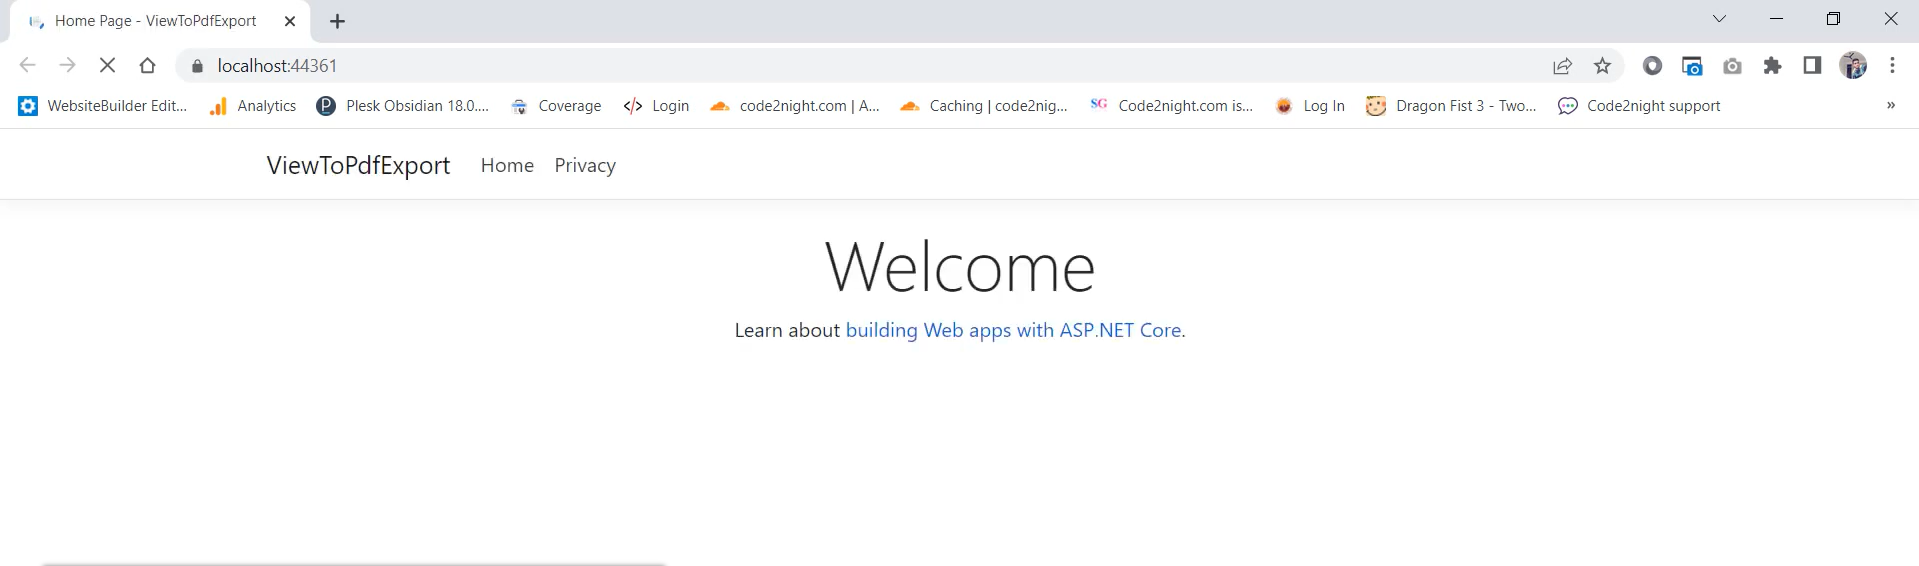The image size is (1919, 566).
Task: Open the tab search dropdown arrow
Action: point(1719,19)
